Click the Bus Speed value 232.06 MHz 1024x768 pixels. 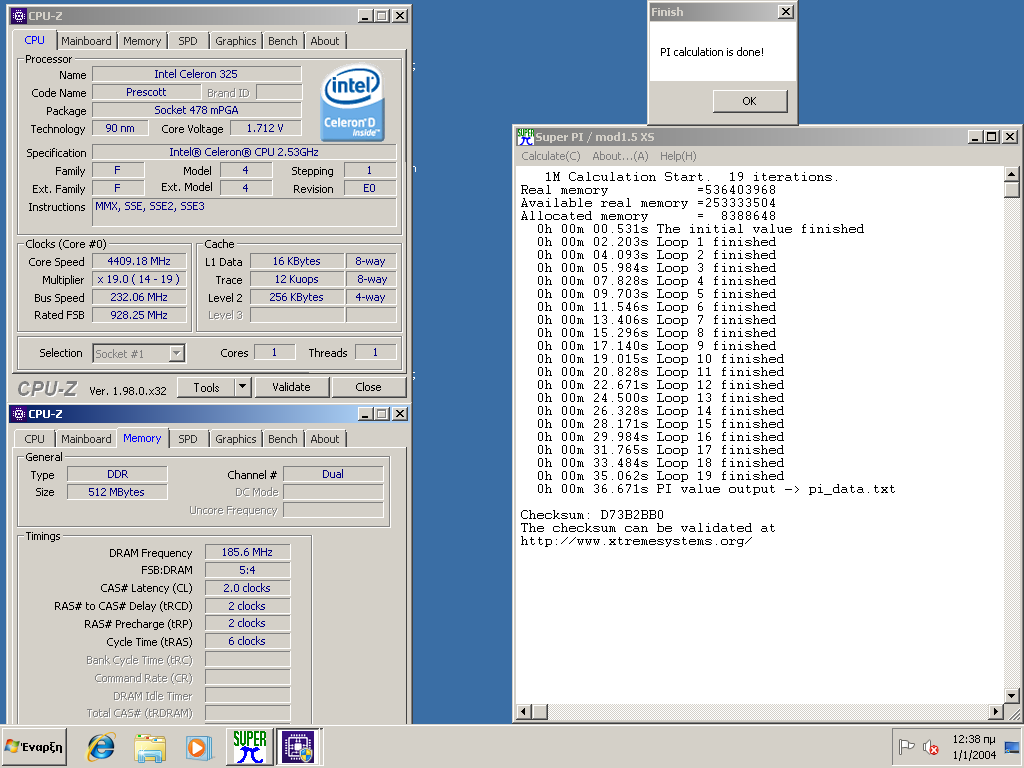[x=139, y=297]
